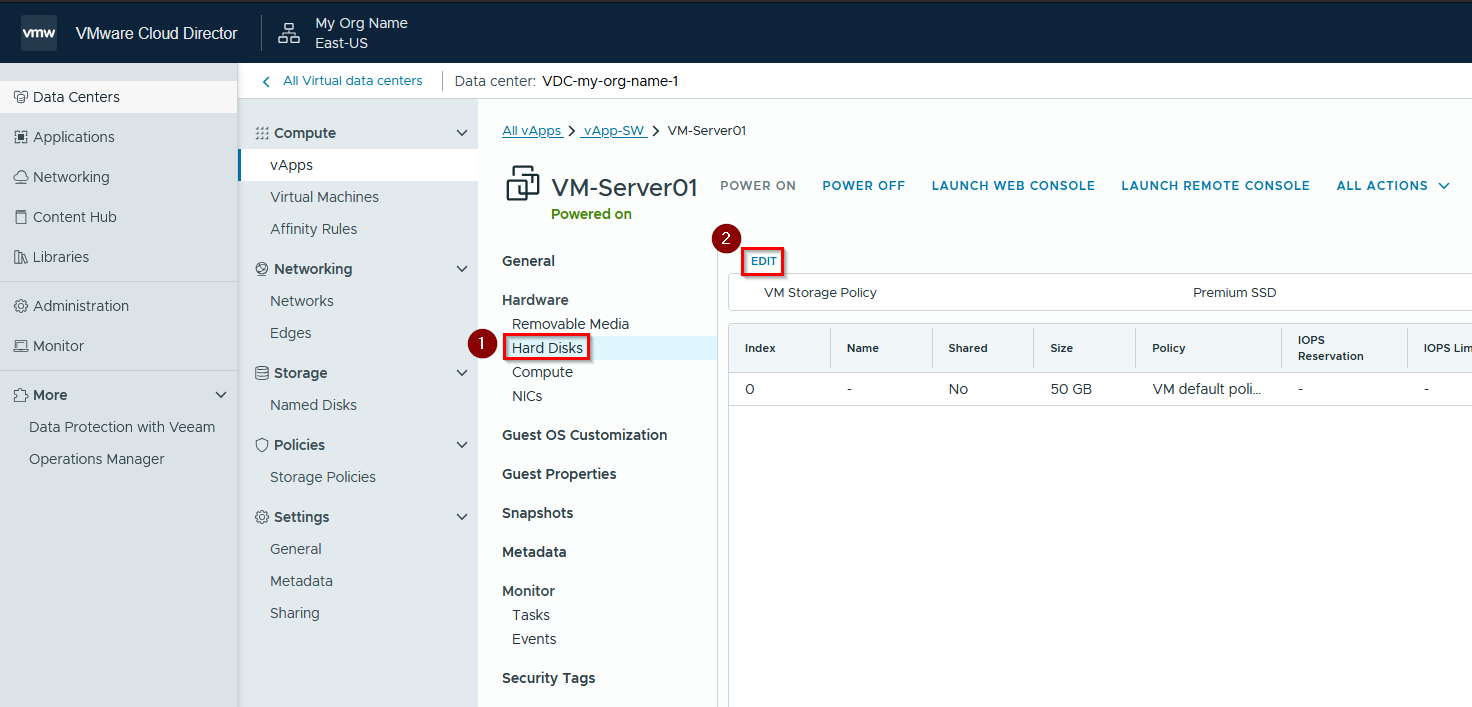
Task: Collapse the Networking section chevron in data center panel
Action: tap(461, 269)
